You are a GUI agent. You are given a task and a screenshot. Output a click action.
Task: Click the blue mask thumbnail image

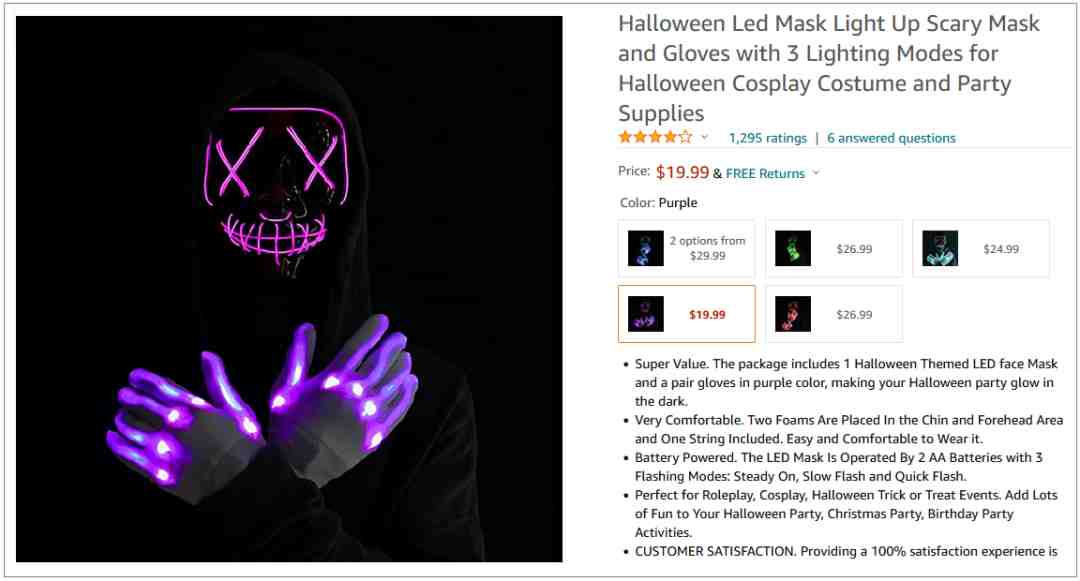pos(645,249)
